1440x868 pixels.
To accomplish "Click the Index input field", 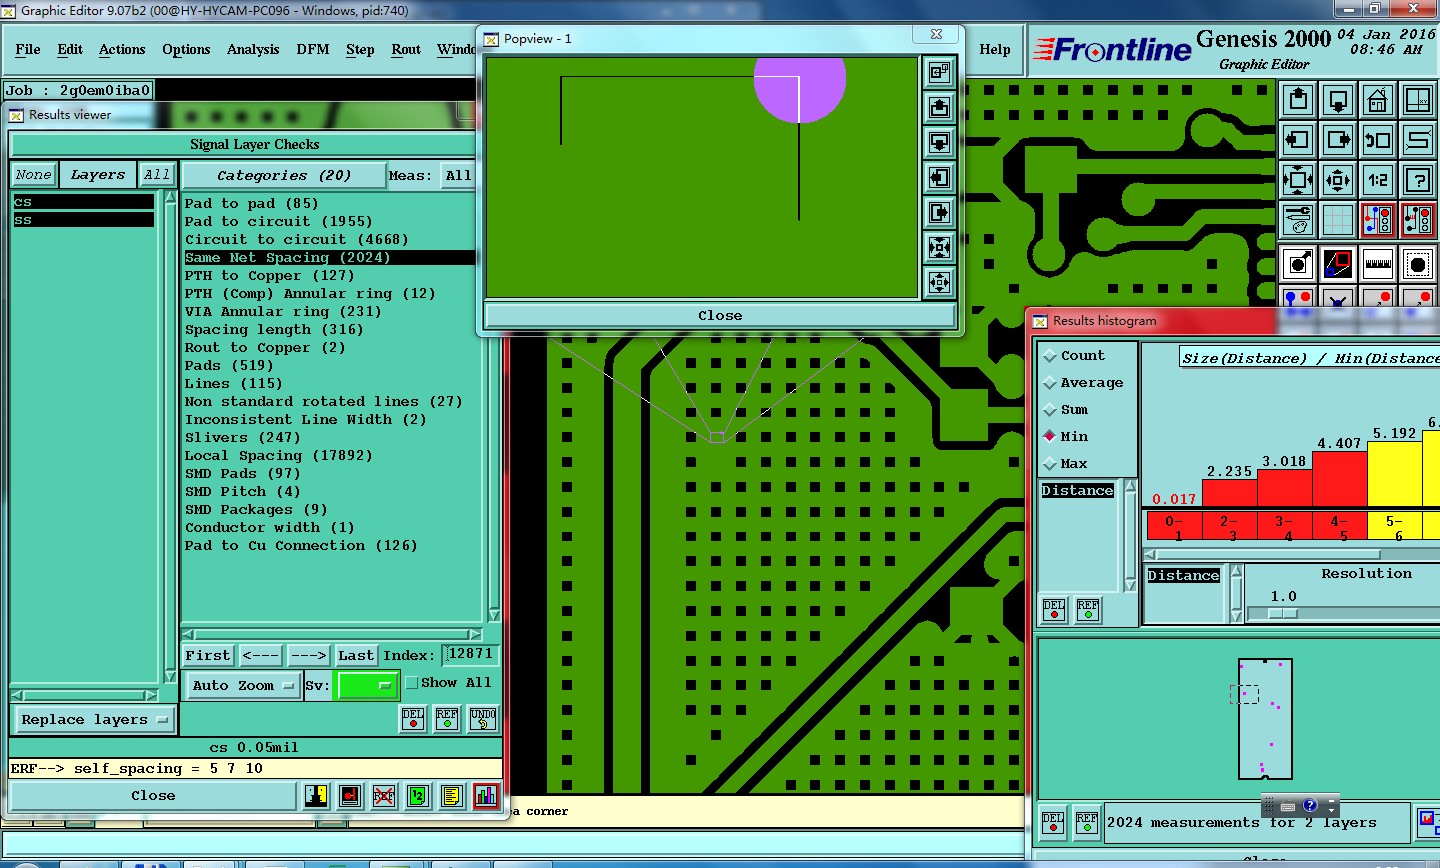I will pyautogui.click(x=470, y=654).
